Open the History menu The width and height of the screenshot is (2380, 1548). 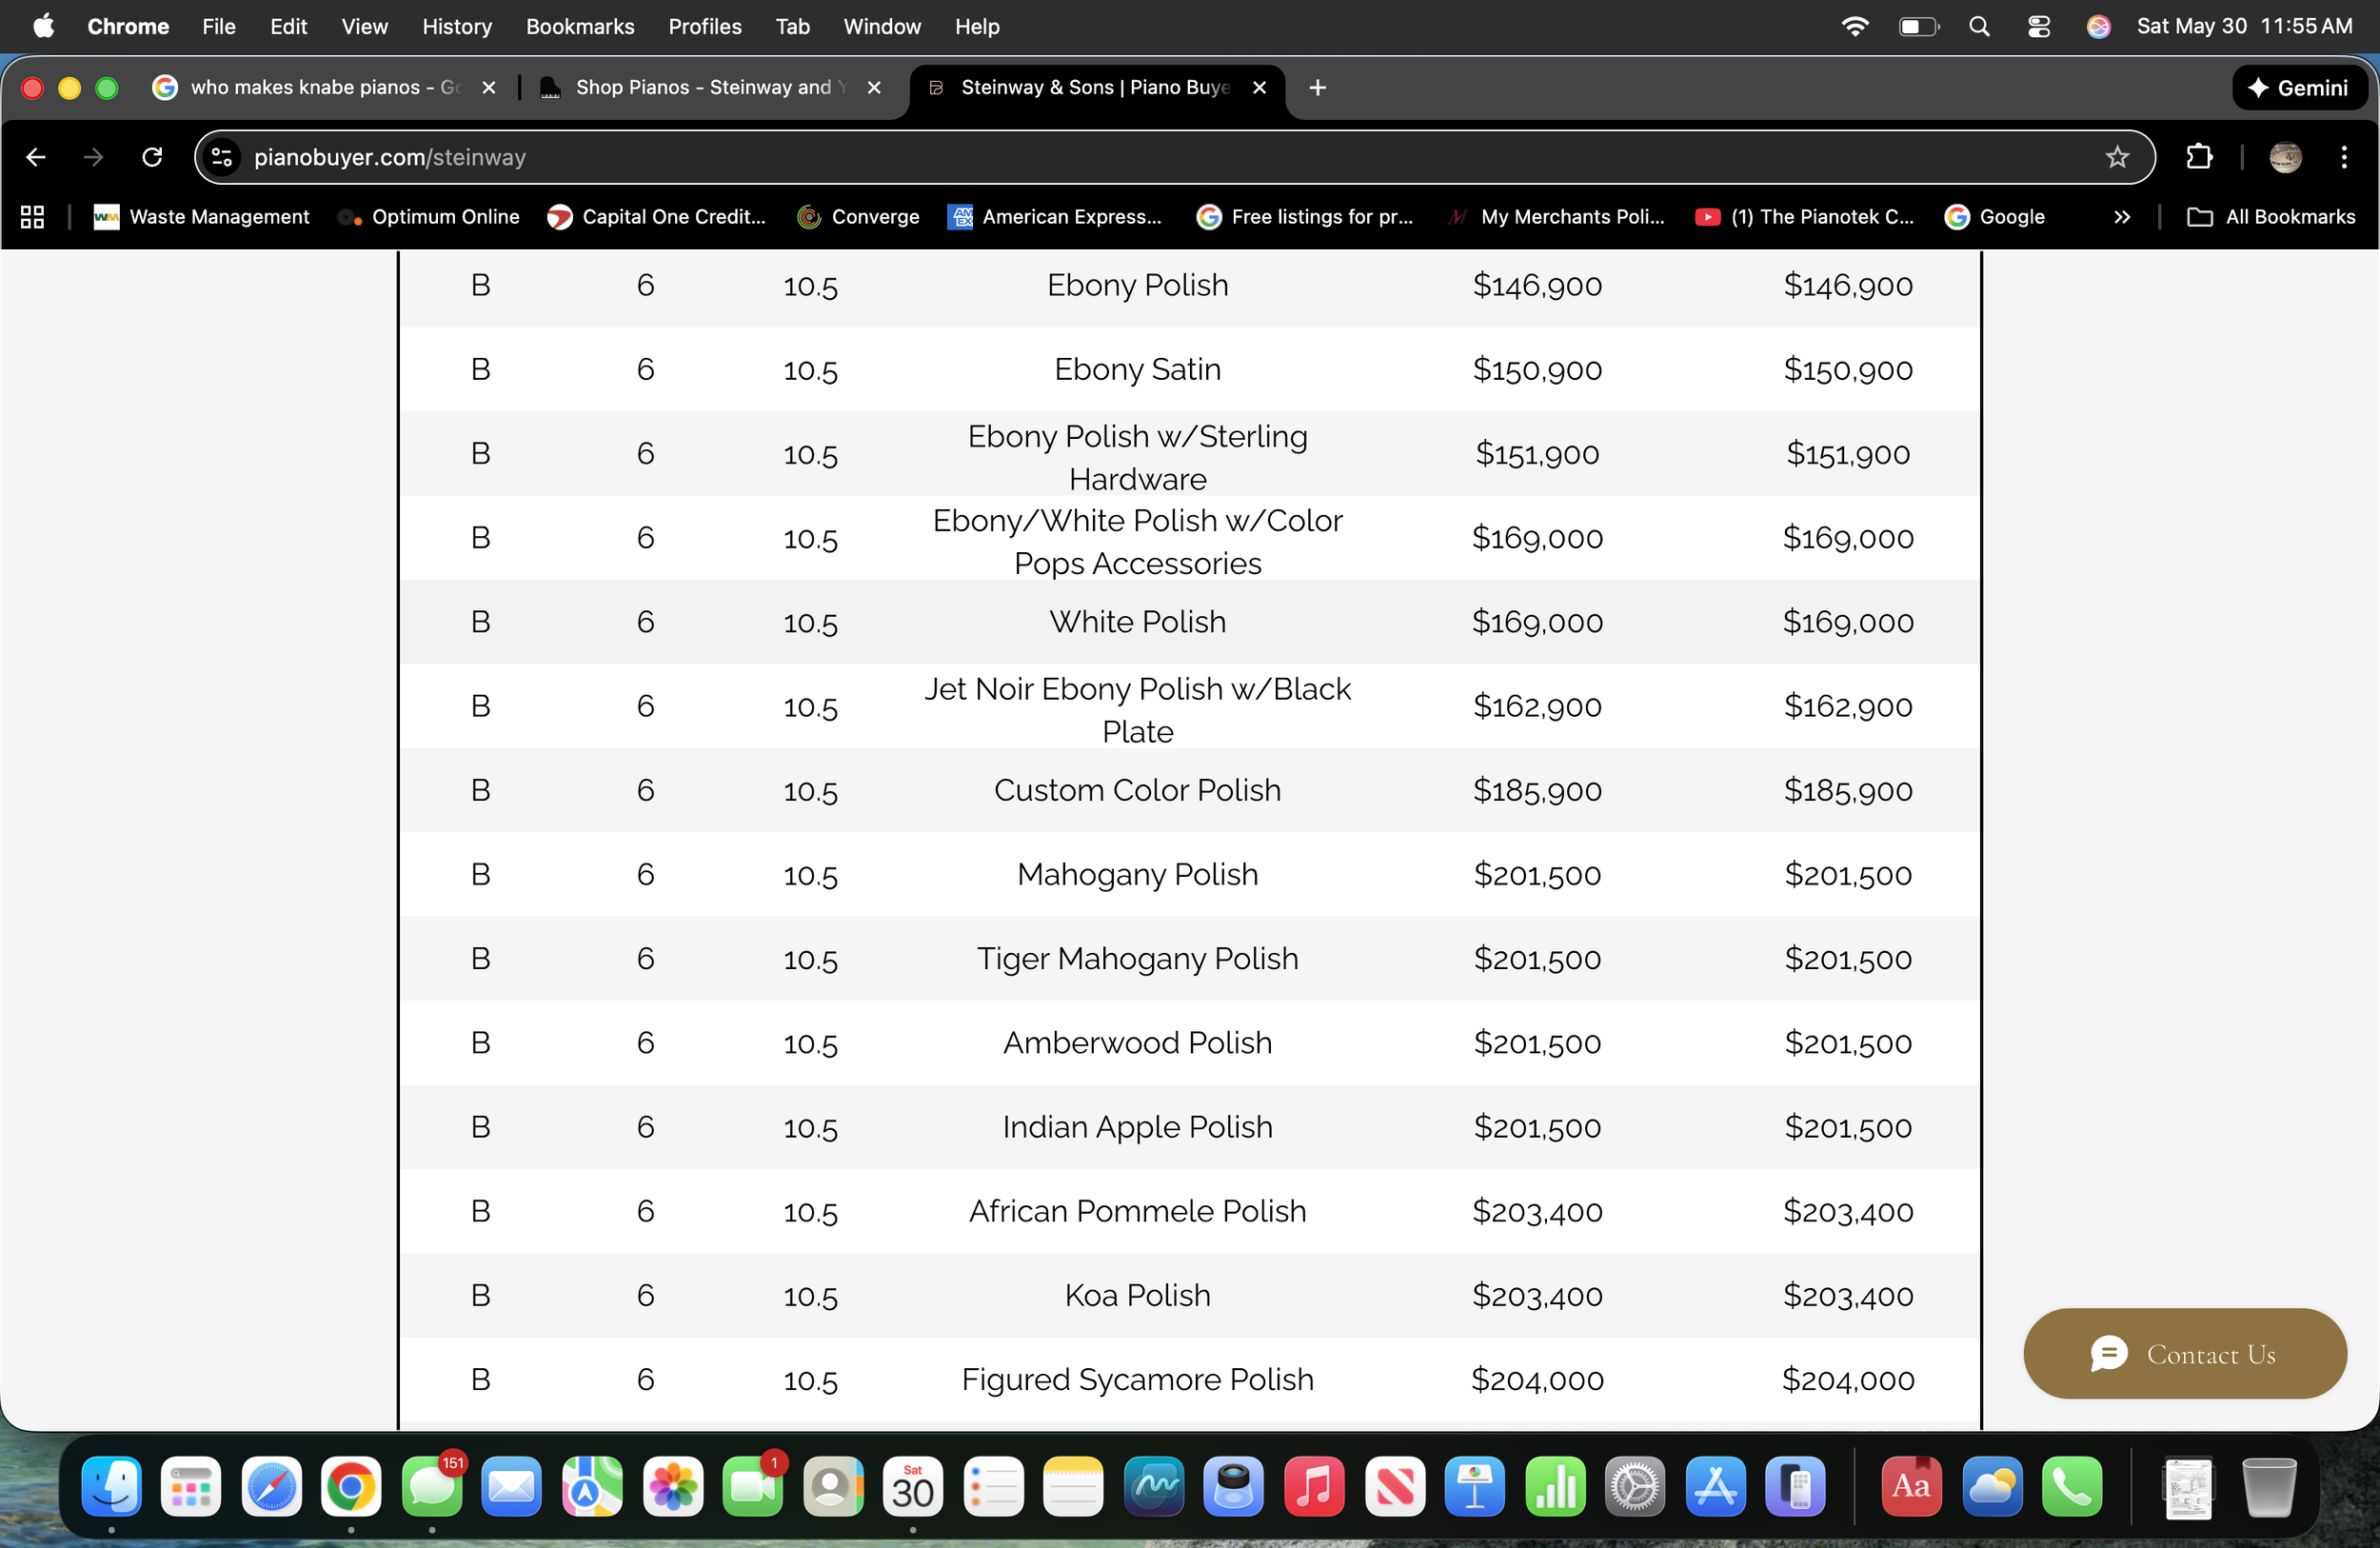pos(457,26)
